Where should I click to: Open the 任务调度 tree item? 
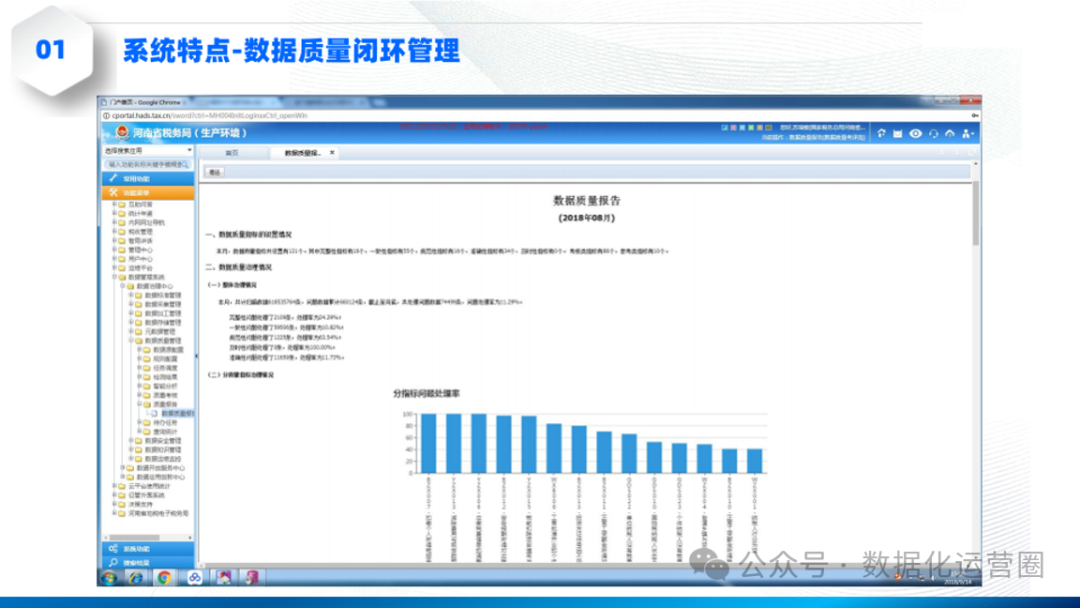pos(165,368)
